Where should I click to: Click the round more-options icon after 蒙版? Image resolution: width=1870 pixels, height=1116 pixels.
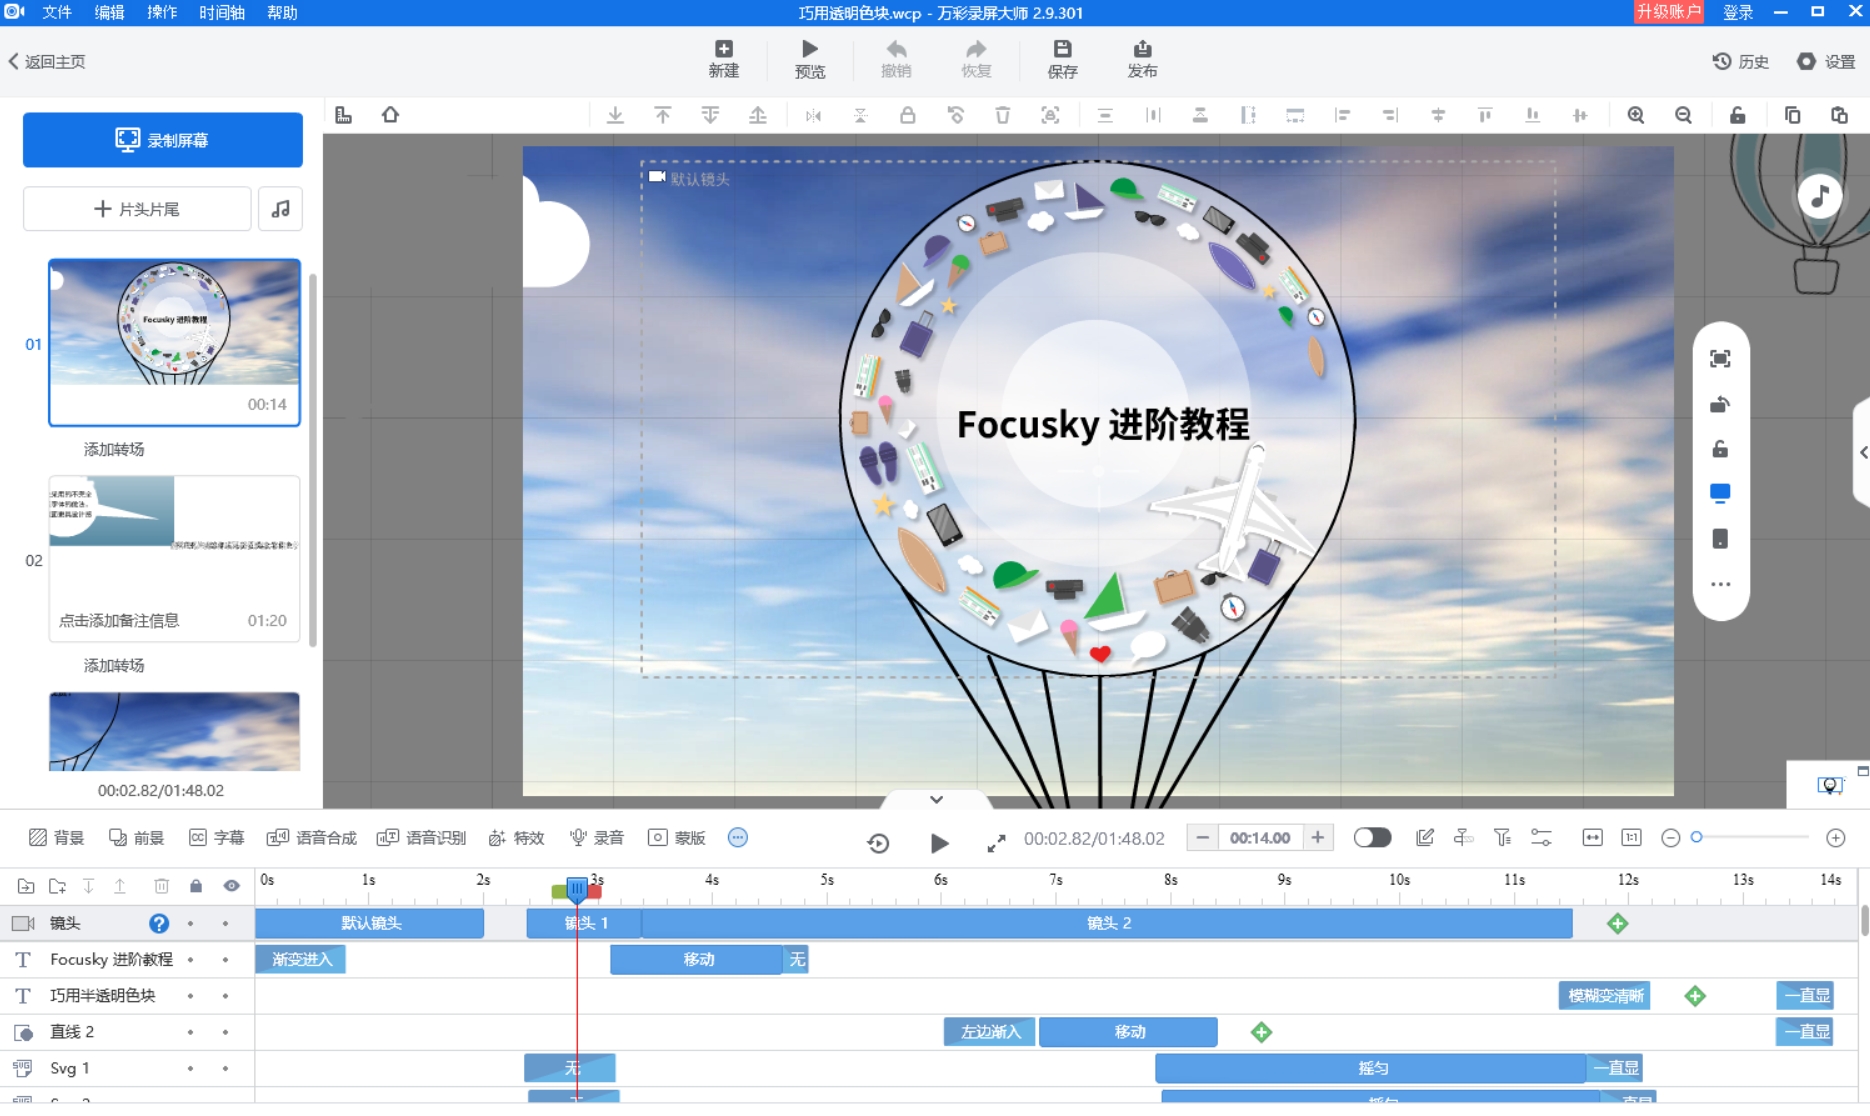[738, 838]
